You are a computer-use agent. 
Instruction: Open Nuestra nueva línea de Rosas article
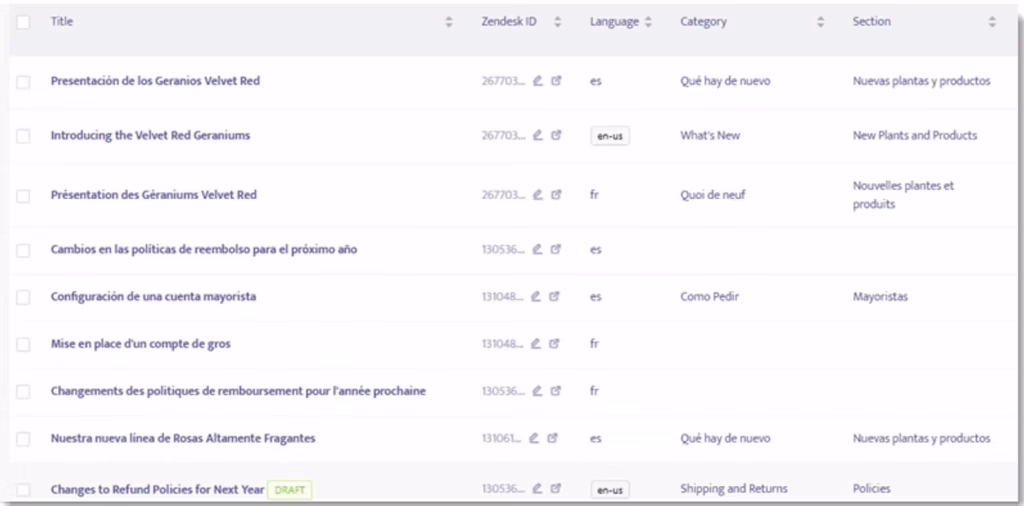(183, 439)
